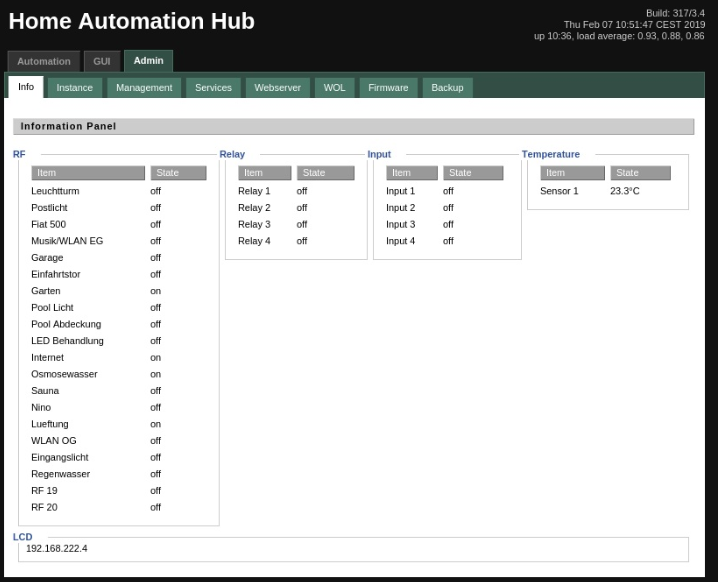718x582 pixels.
Task: Select the Garage RF item
Action: tap(47, 258)
